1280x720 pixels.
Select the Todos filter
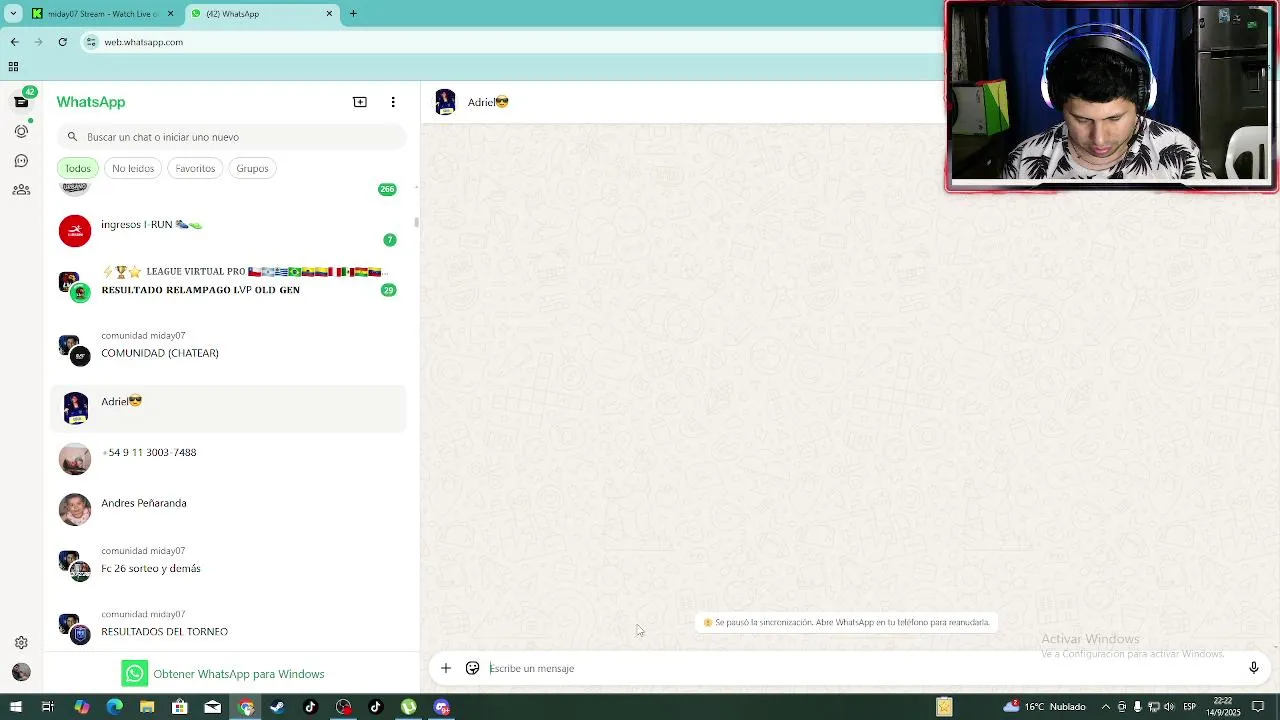(x=78, y=168)
